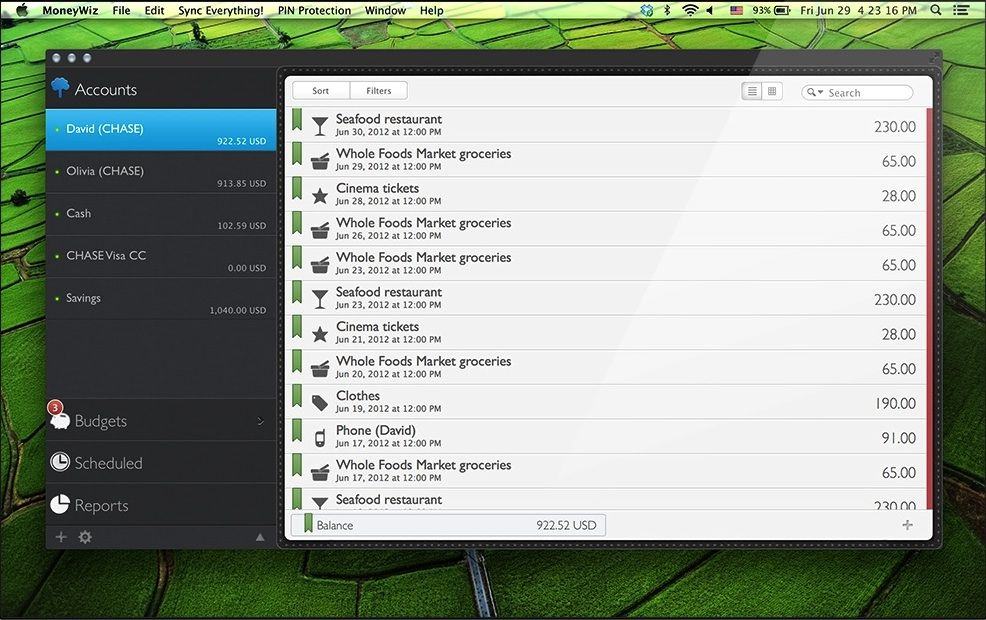Collapse sidebar with the triangle arrow

coord(260,537)
